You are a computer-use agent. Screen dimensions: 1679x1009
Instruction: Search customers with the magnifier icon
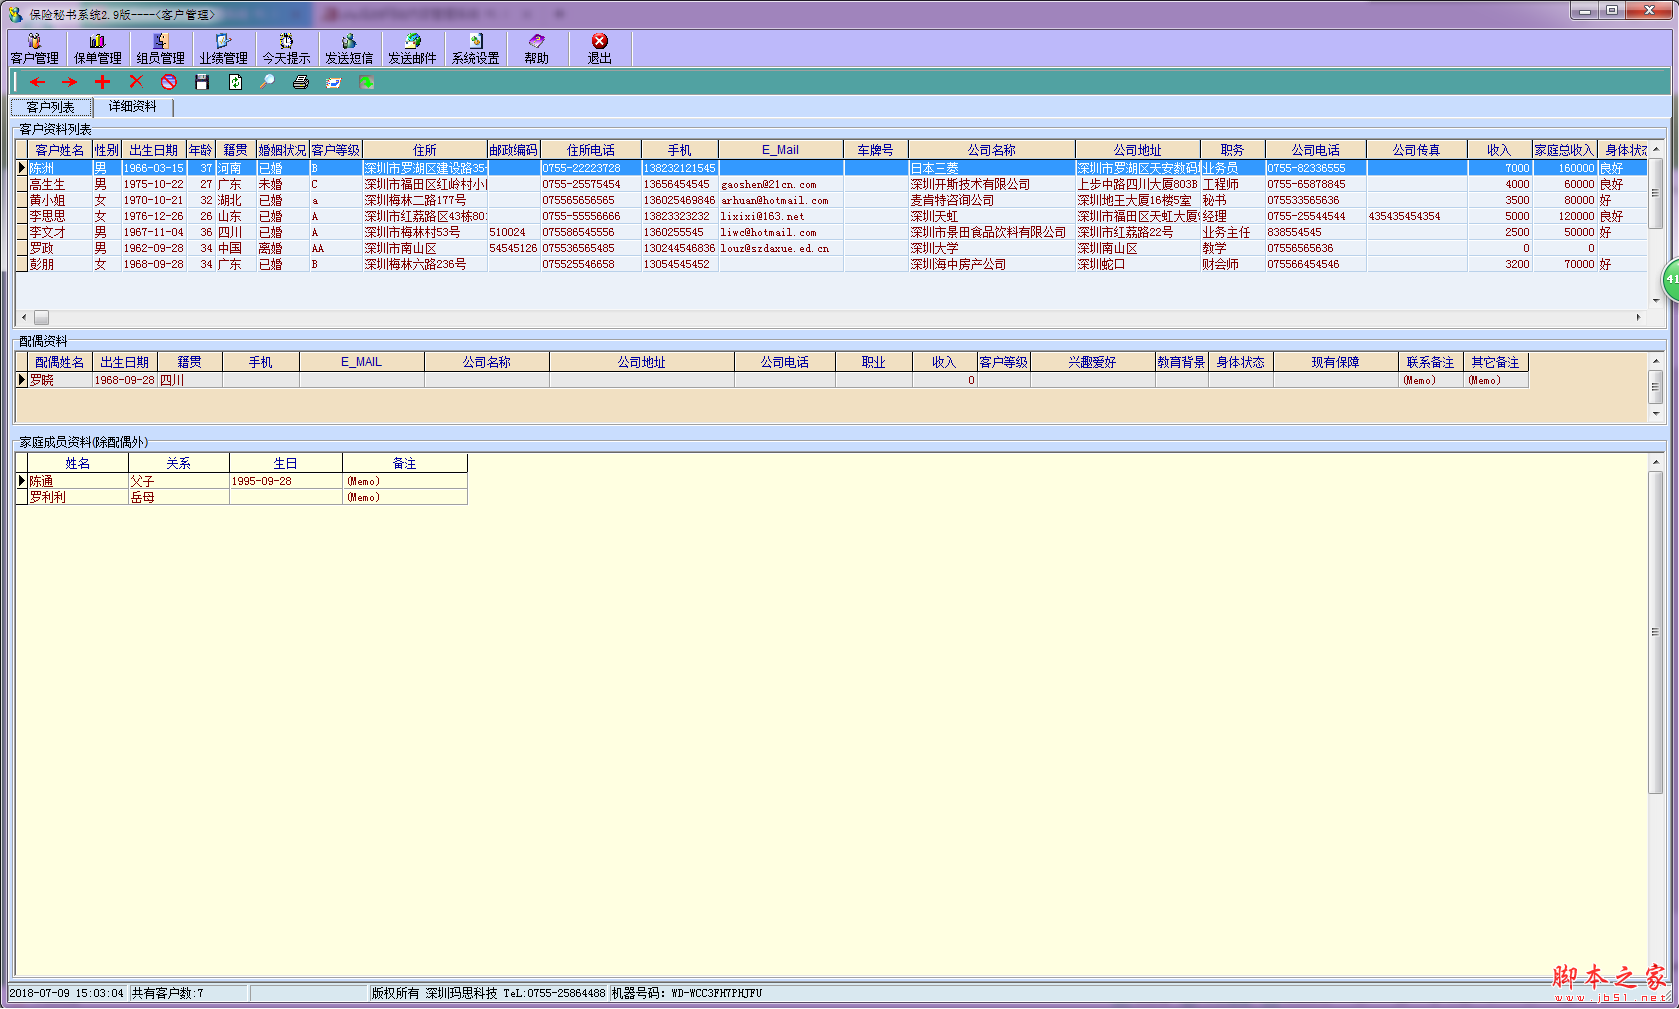tap(267, 82)
